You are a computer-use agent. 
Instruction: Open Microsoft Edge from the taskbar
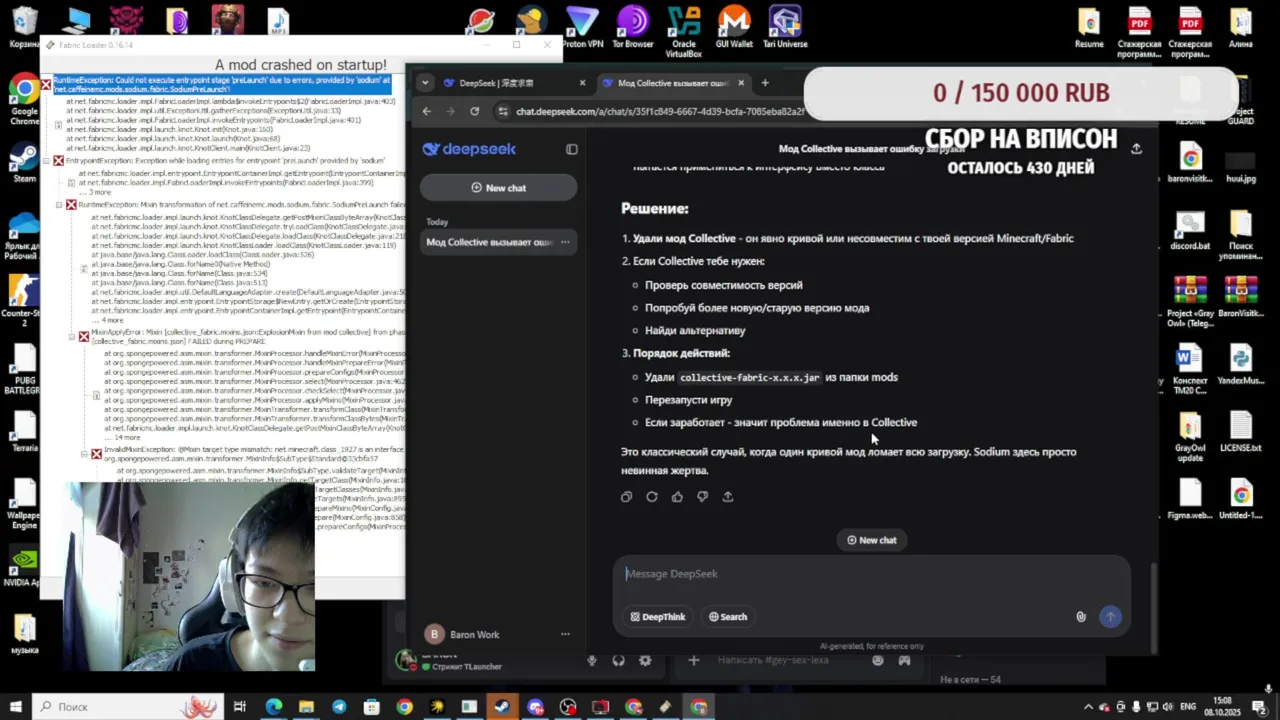pyautogui.click(x=273, y=707)
